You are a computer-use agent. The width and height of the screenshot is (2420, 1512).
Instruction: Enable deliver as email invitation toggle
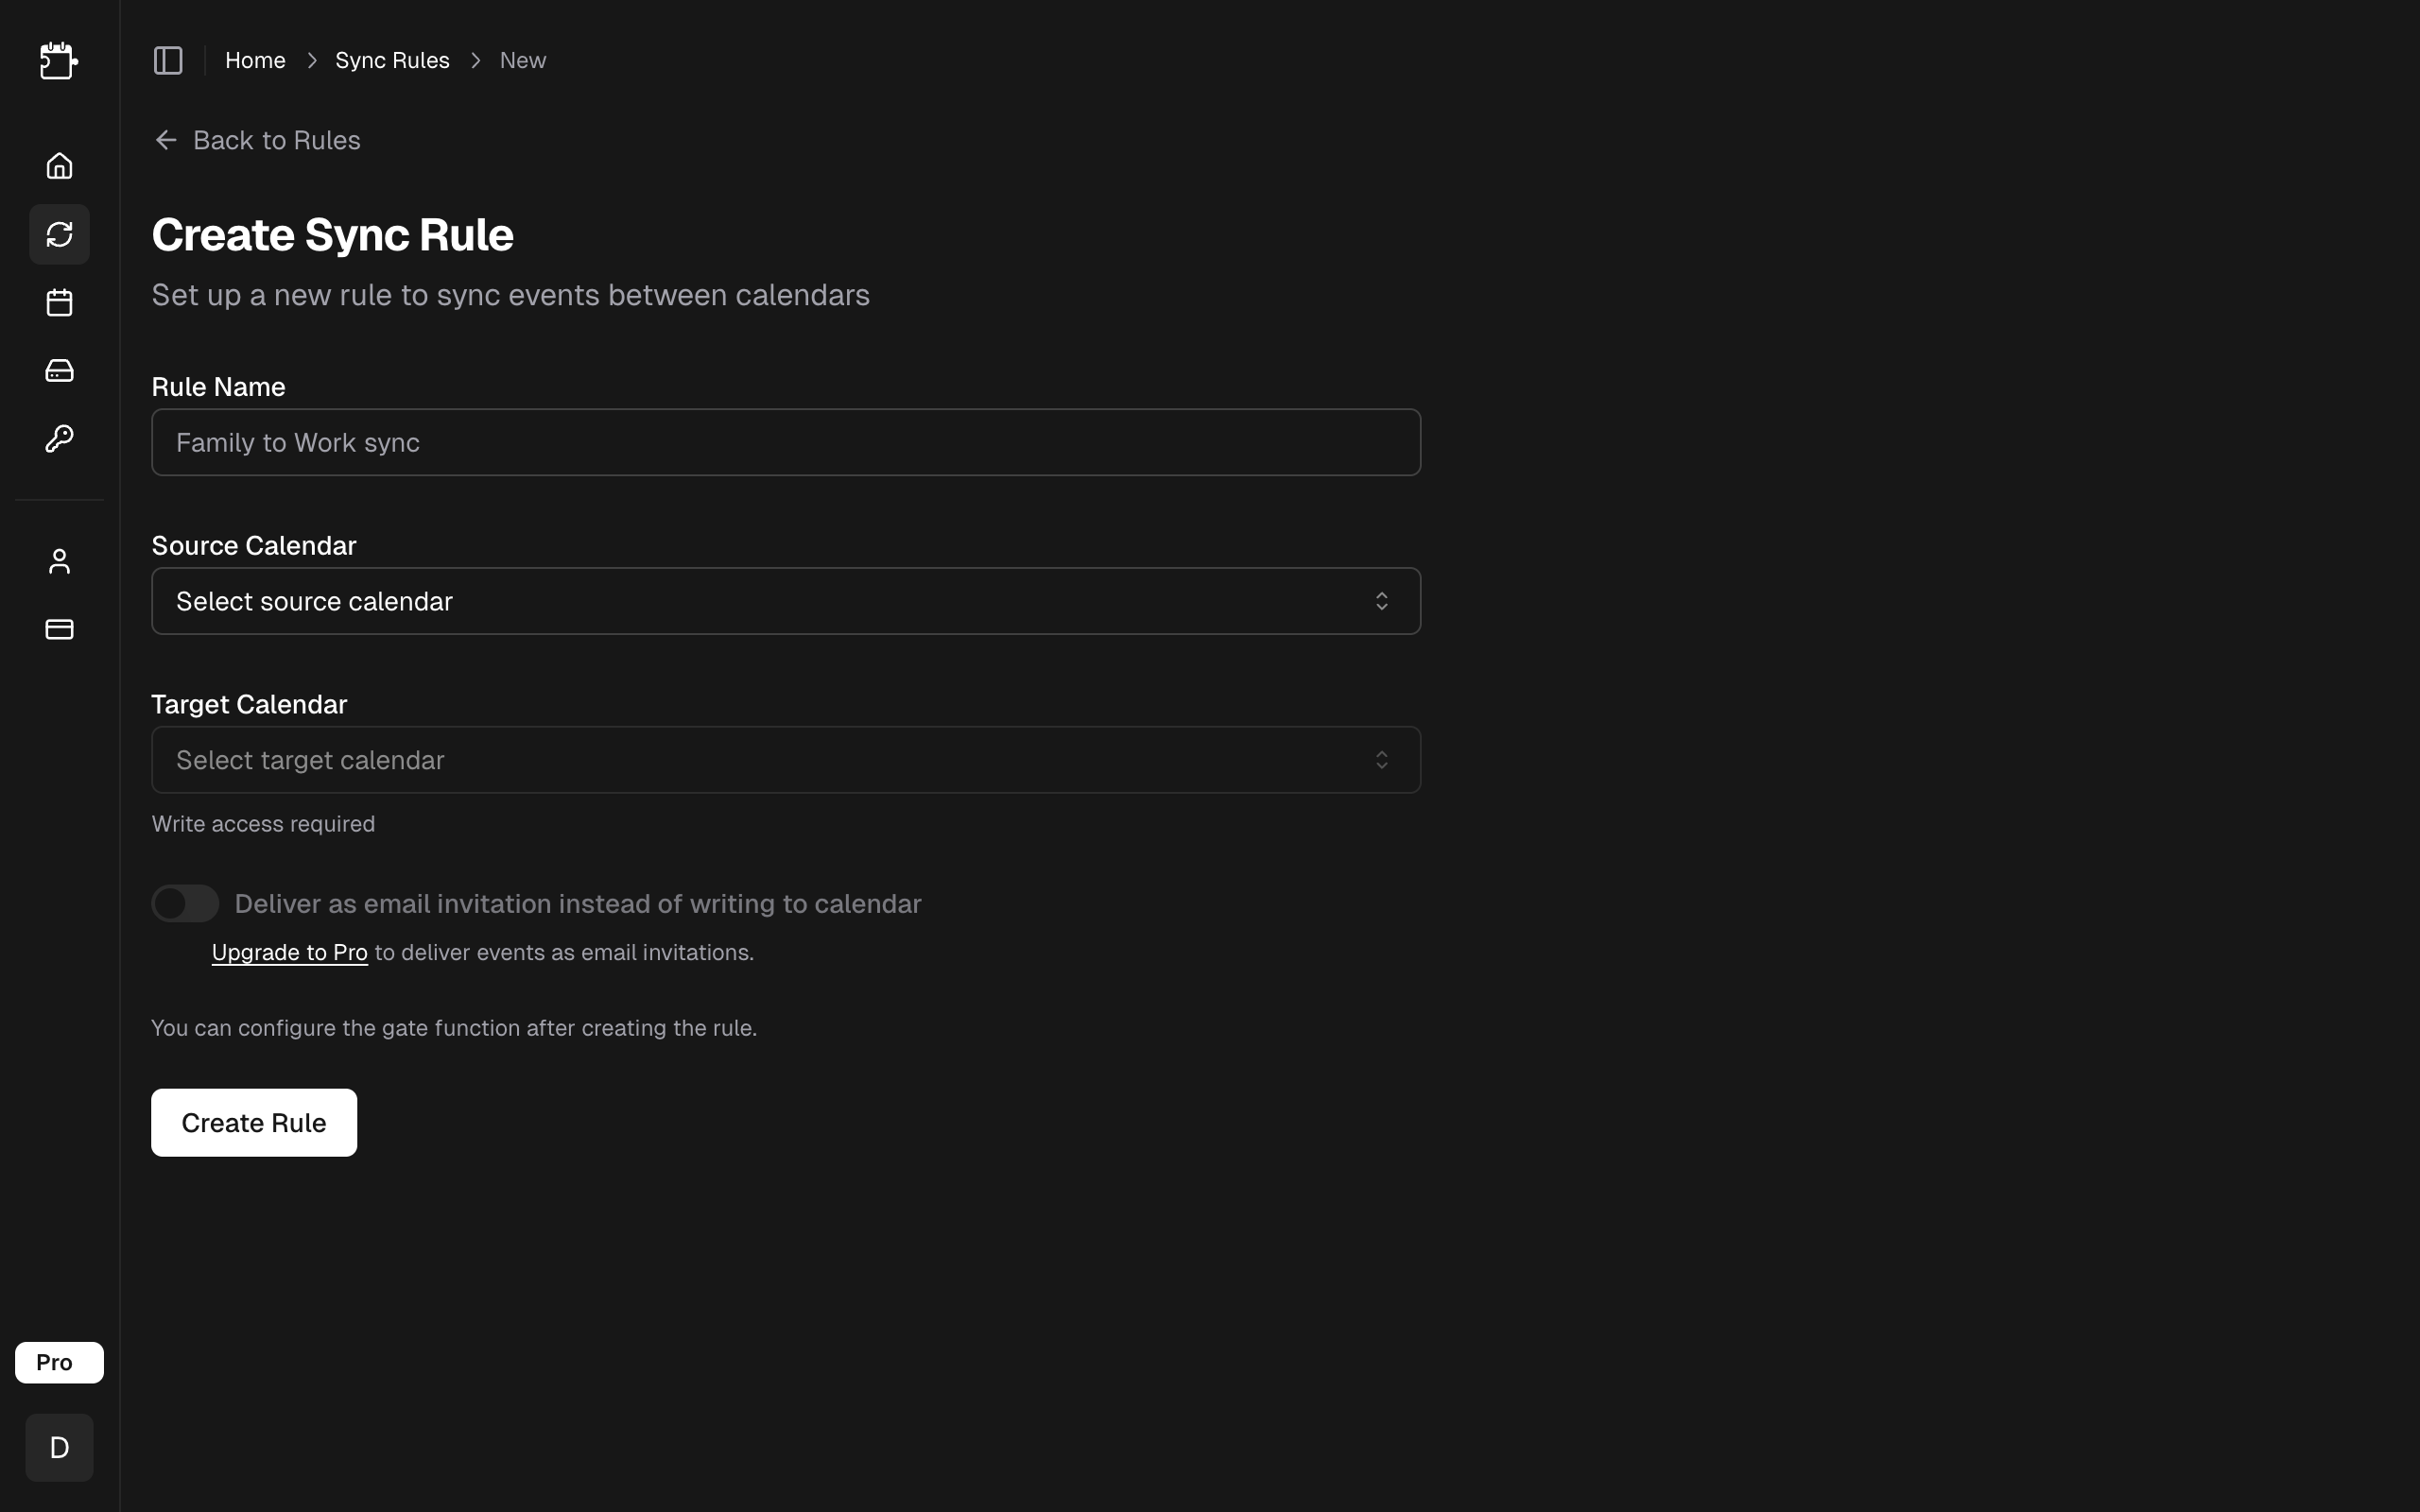(x=185, y=902)
